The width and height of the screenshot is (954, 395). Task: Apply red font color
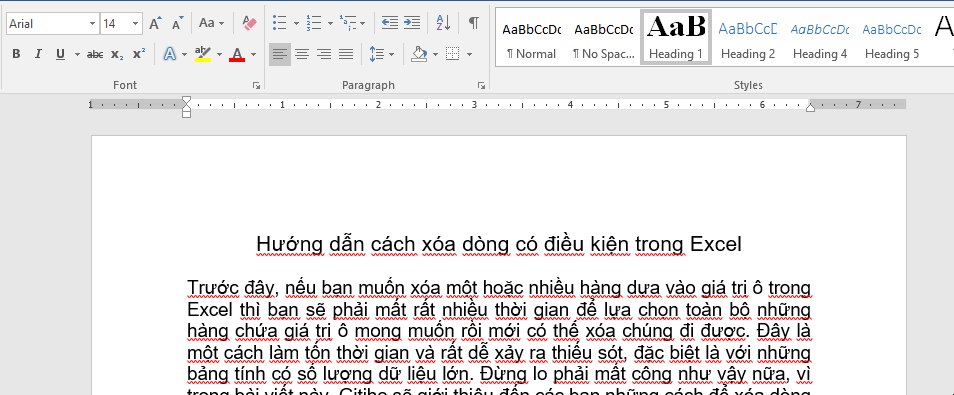pyautogui.click(x=237, y=54)
